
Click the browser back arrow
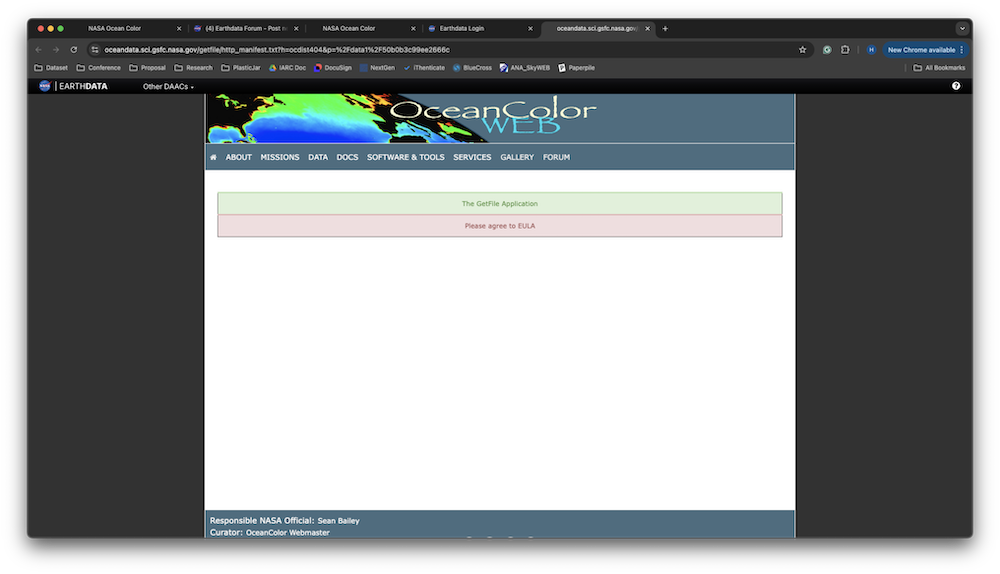[x=39, y=50]
